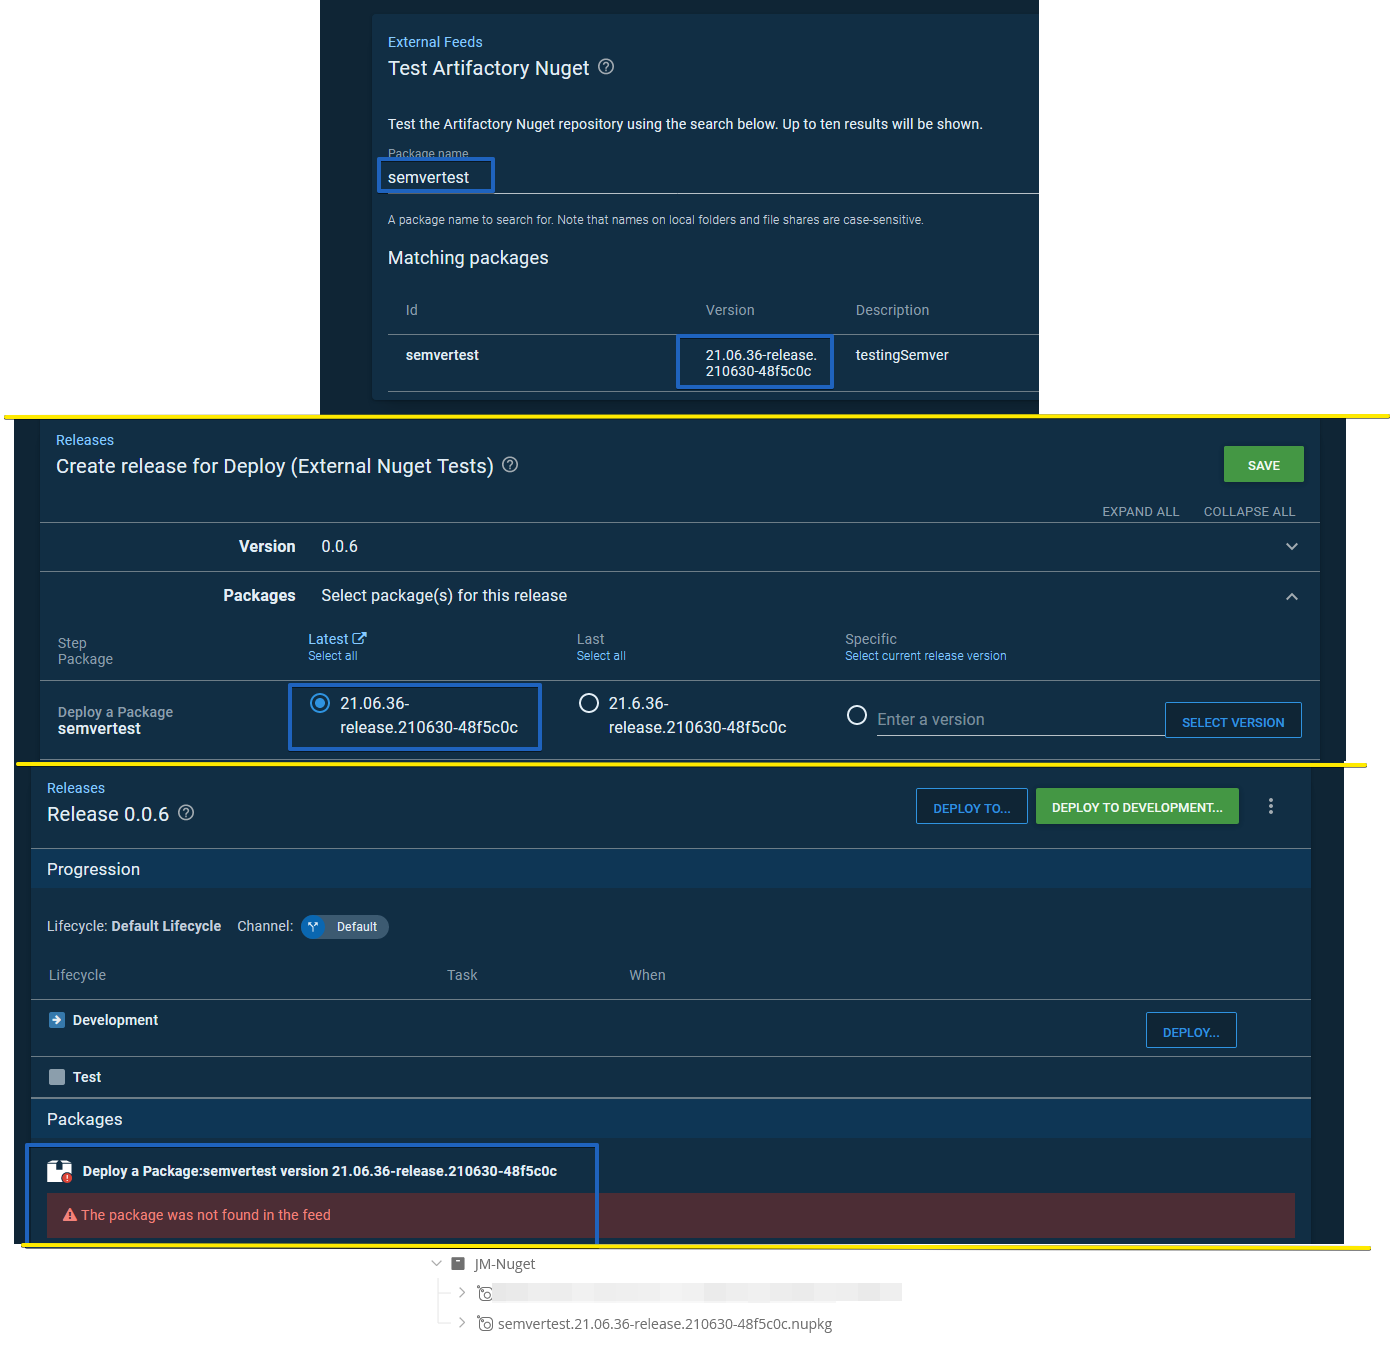Collapse the Packages section chevron
This screenshot has width=1395, height=1345.
1291,595
